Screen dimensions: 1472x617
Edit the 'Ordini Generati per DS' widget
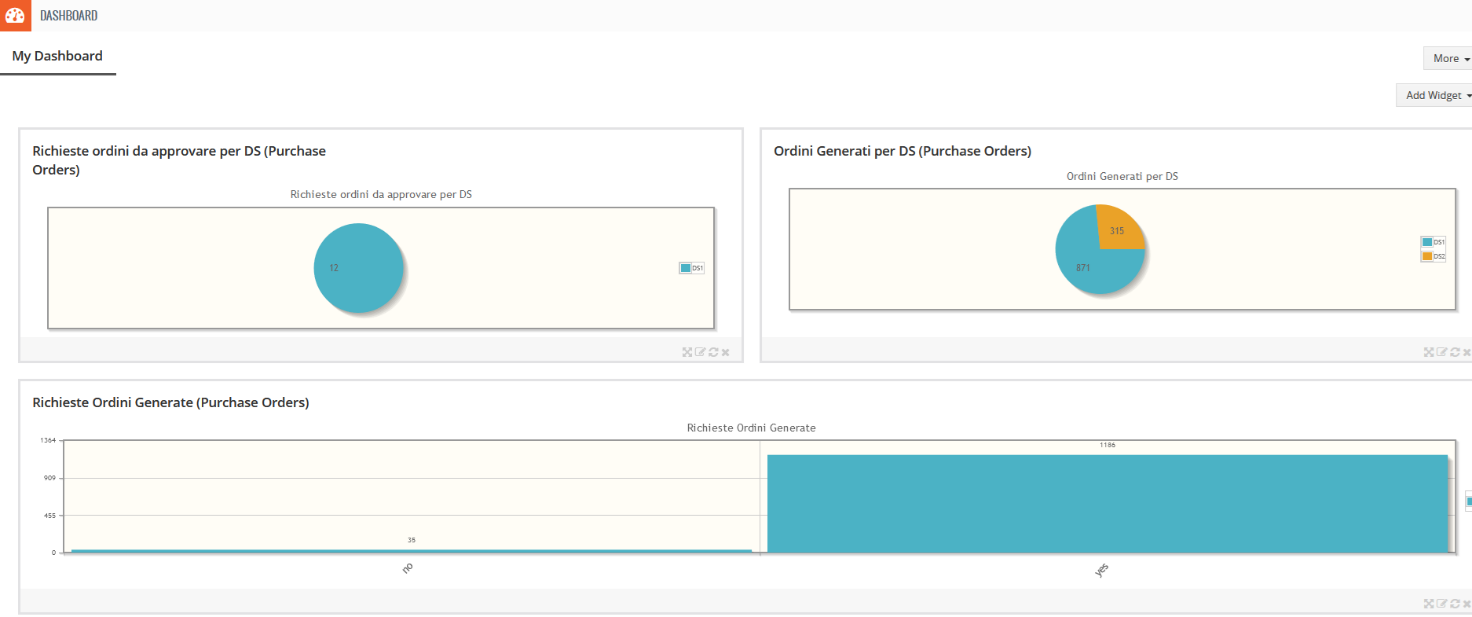1442,352
